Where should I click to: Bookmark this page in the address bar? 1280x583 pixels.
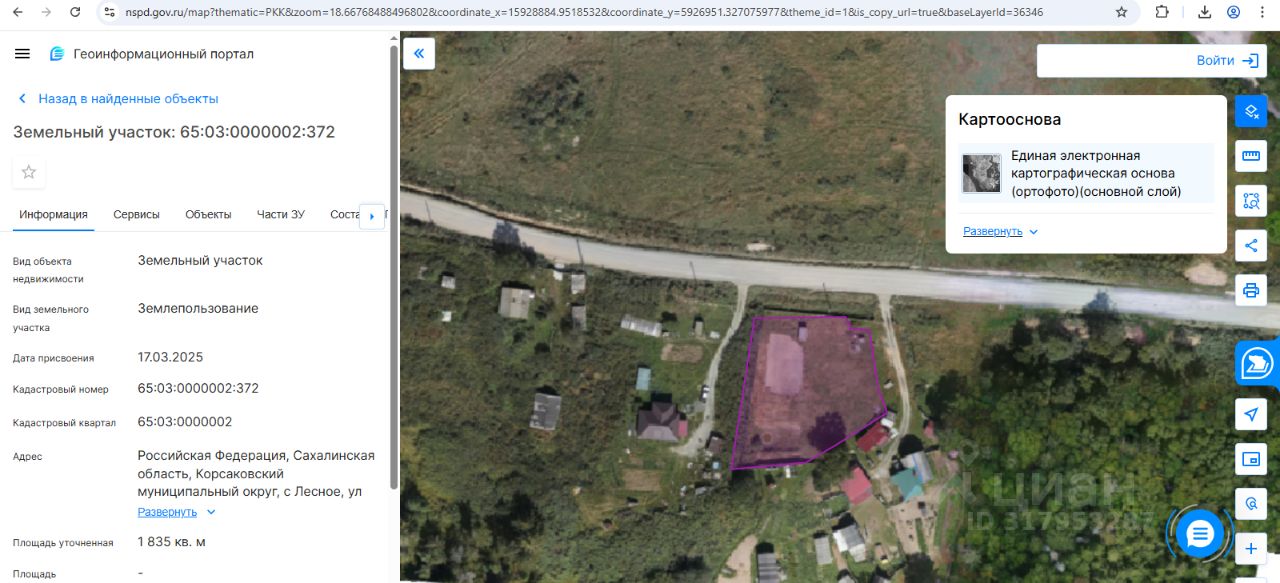1121,12
